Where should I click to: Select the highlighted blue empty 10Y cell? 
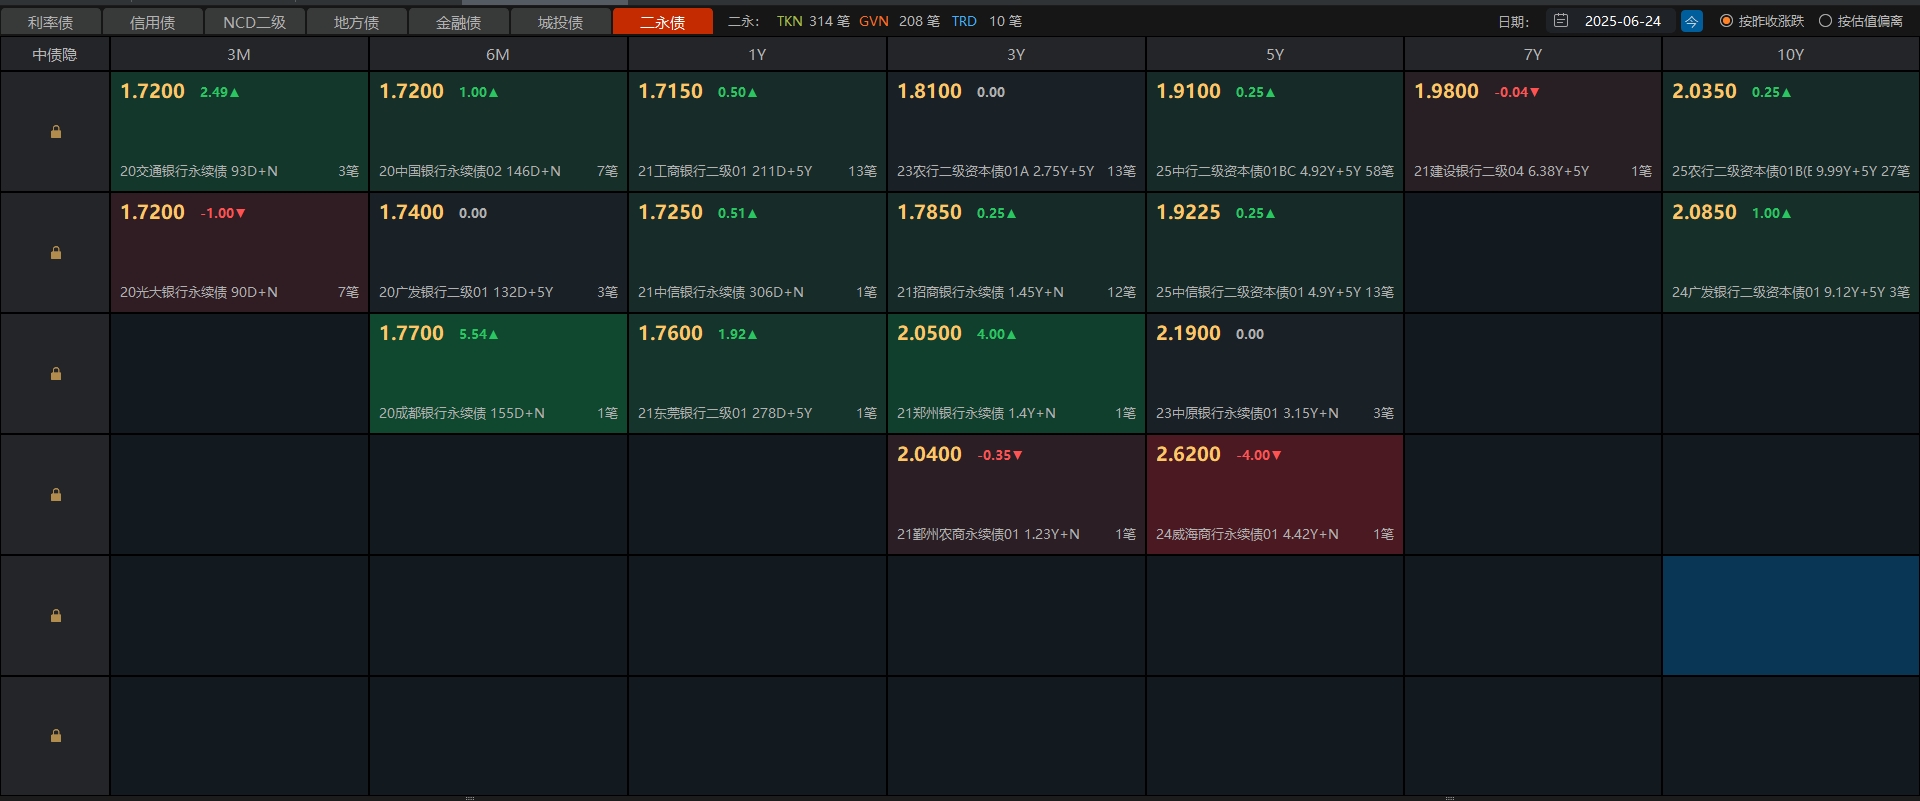1791,616
